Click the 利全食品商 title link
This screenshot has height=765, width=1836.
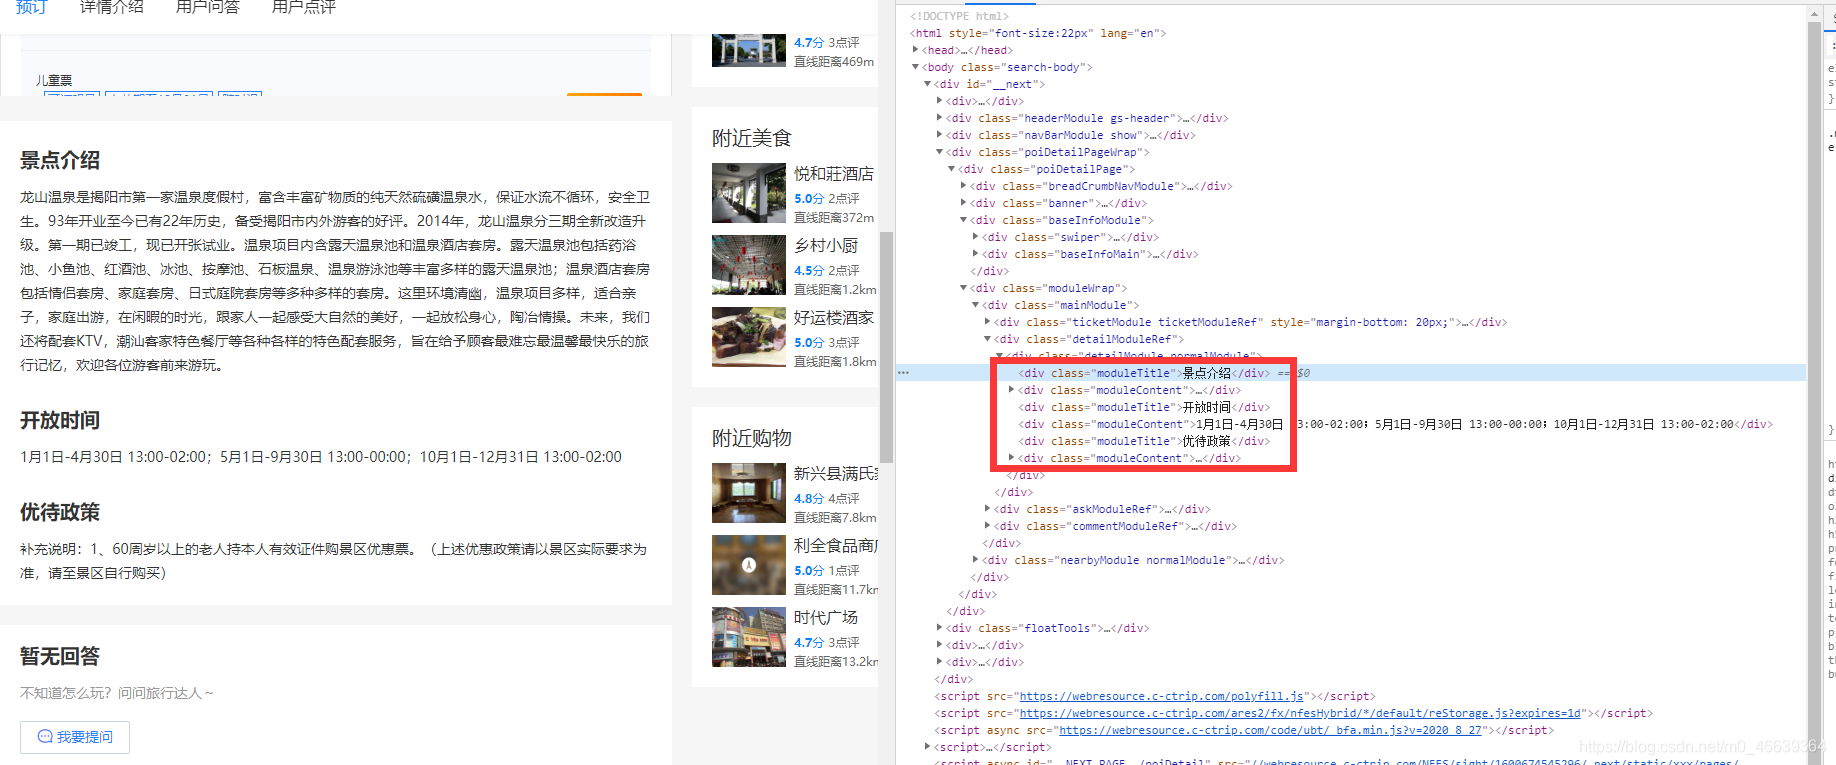coord(836,546)
